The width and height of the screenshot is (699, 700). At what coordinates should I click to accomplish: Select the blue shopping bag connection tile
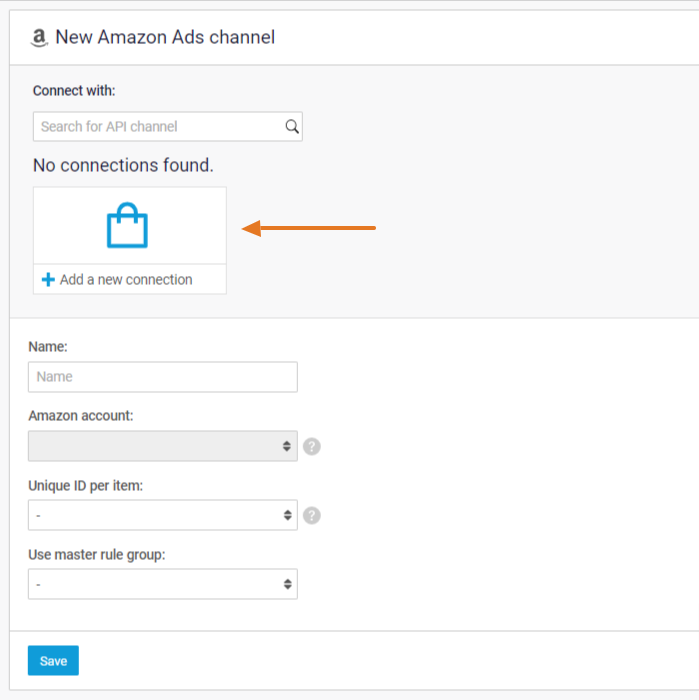tap(128, 226)
